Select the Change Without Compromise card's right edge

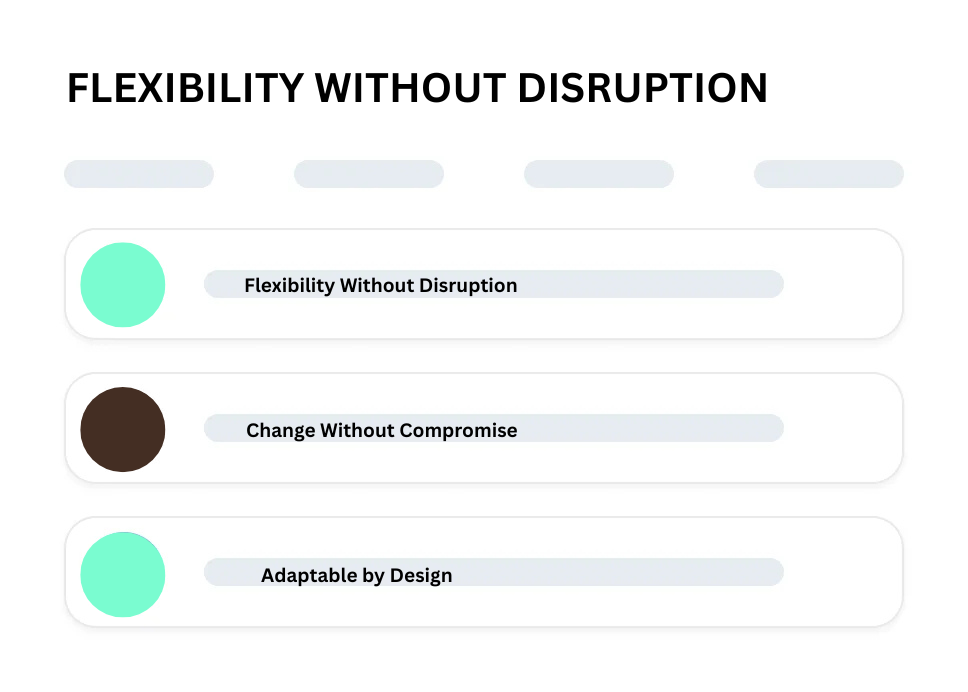point(850,429)
